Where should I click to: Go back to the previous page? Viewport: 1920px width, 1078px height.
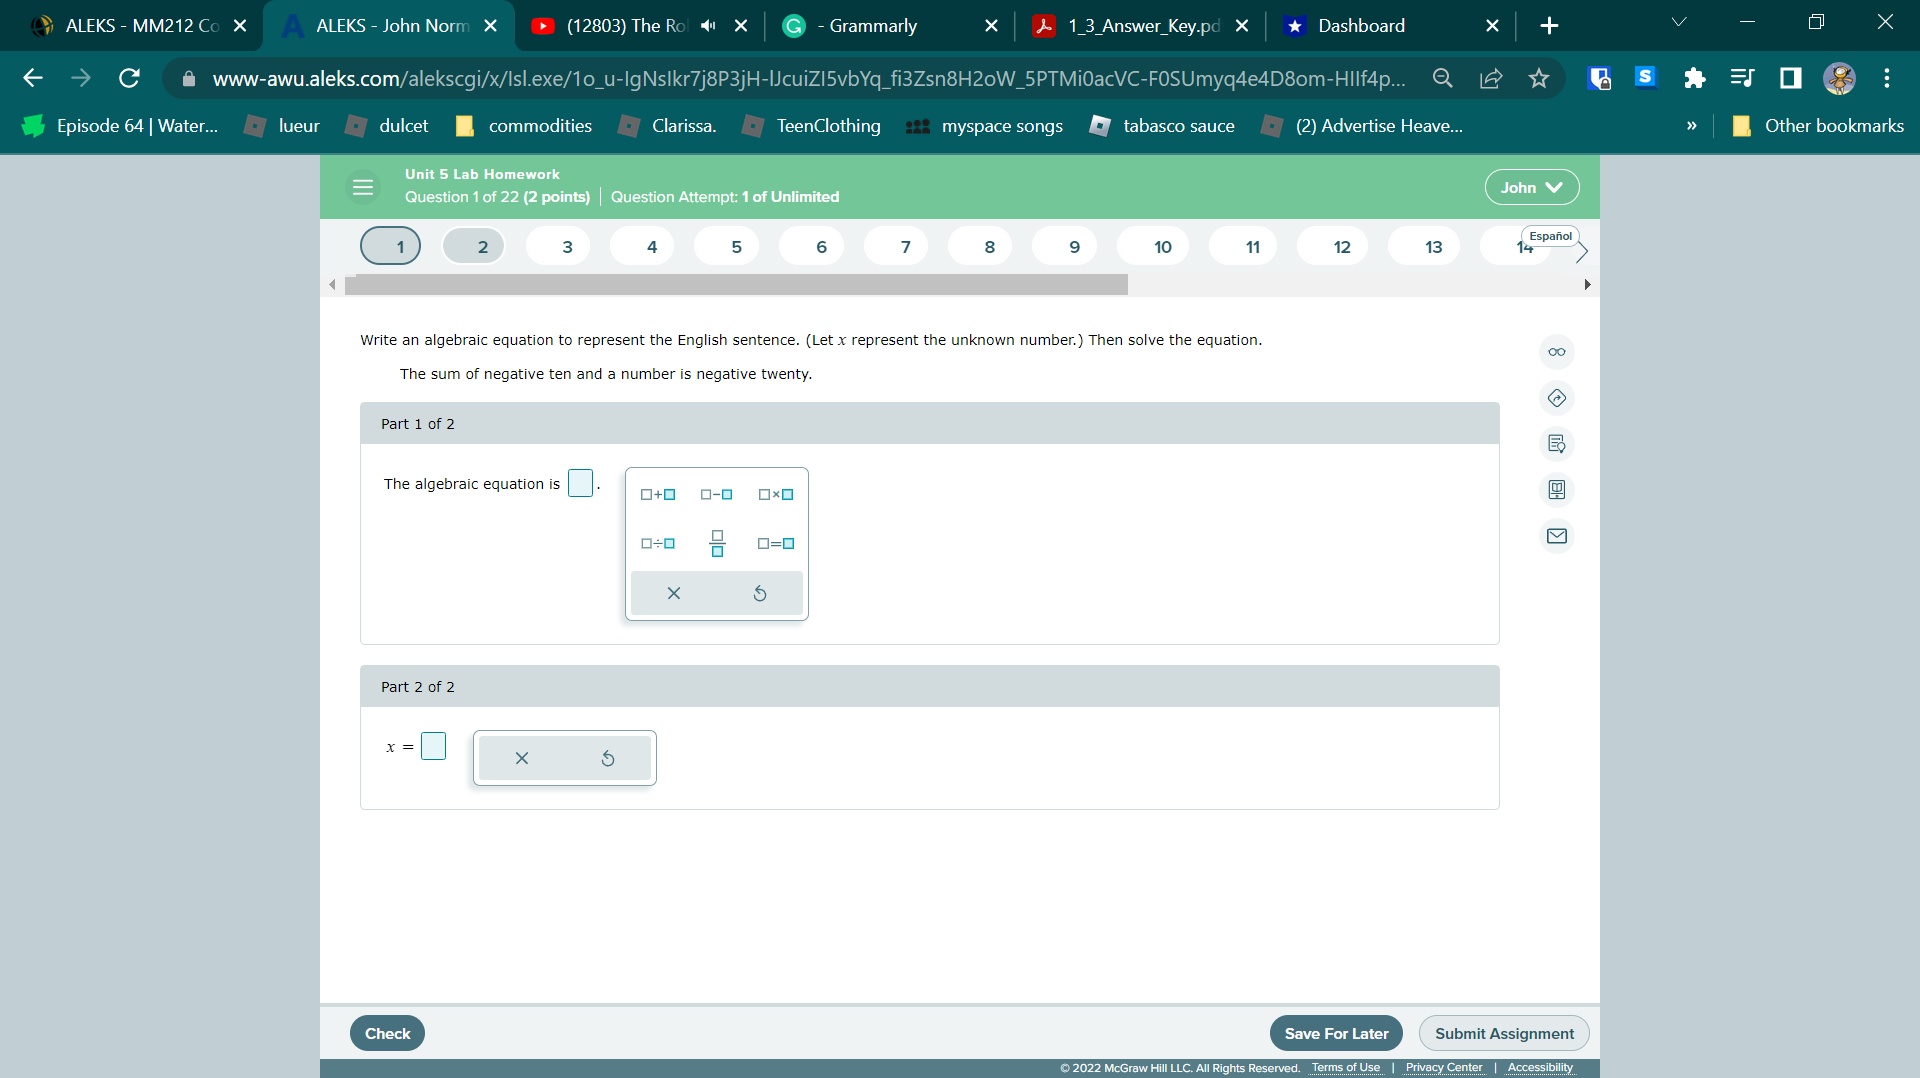pyautogui.click(x=33, y=78)
